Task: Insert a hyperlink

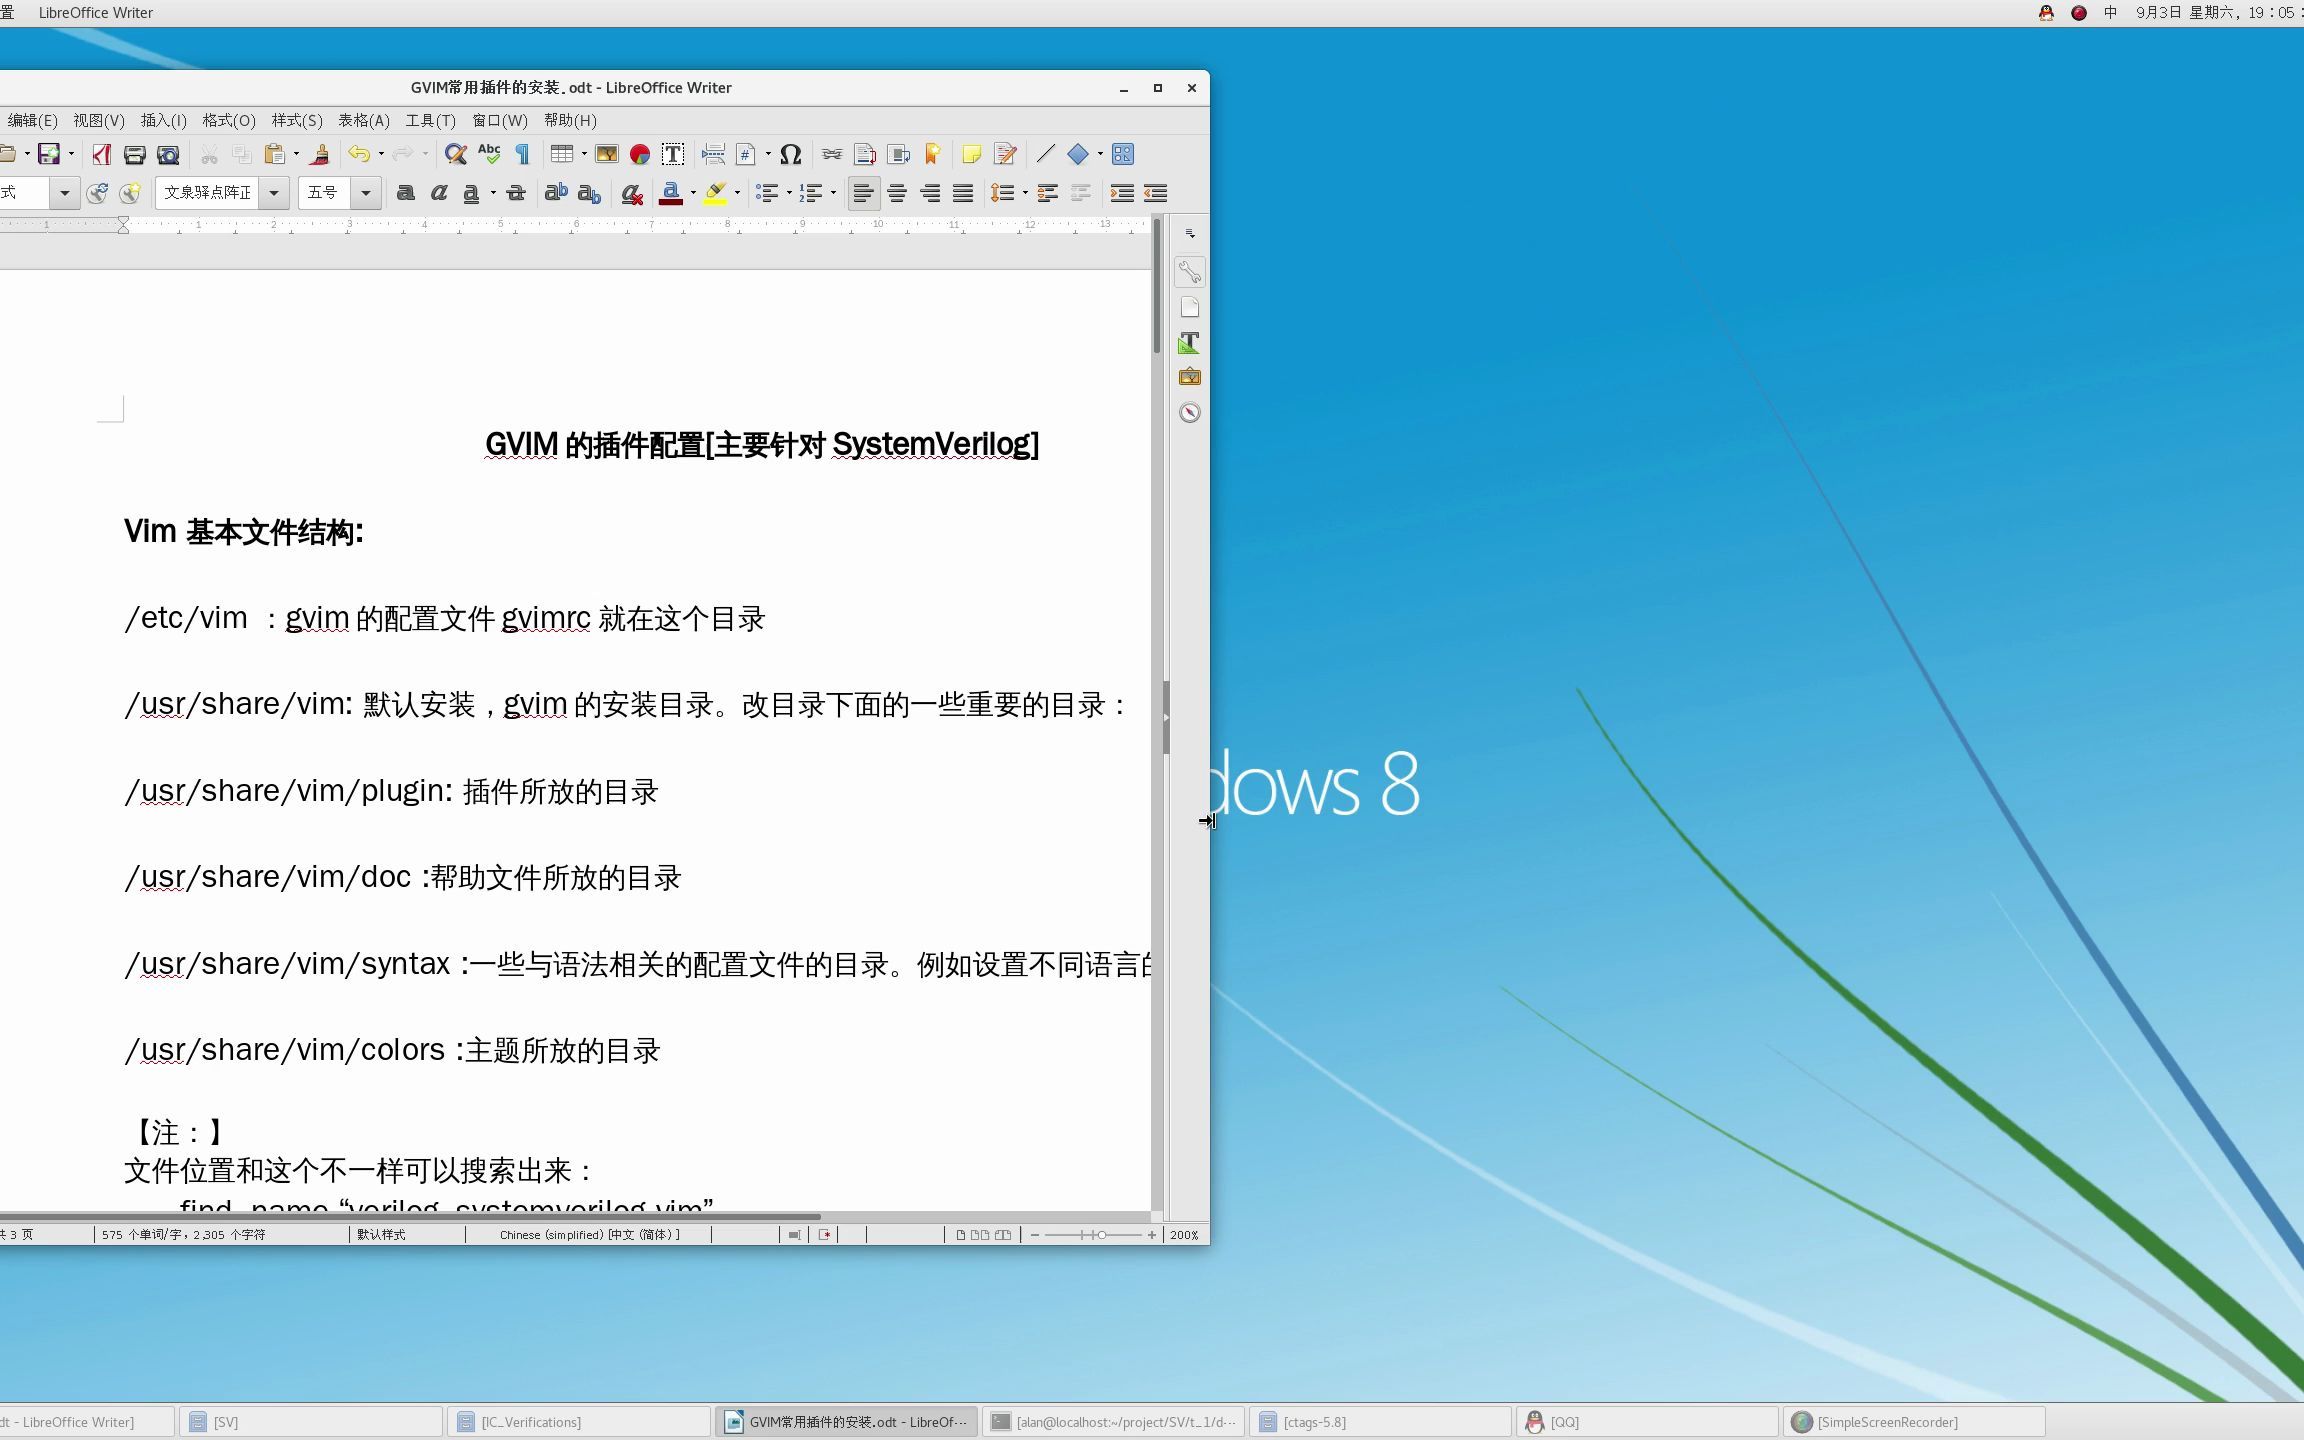Action: point(832,154)
